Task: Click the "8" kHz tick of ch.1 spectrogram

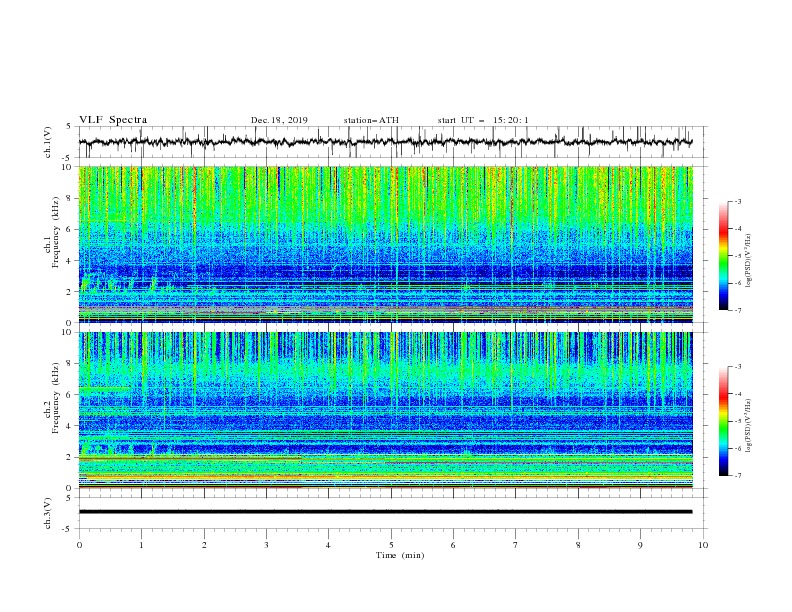Action: [71, 198]
